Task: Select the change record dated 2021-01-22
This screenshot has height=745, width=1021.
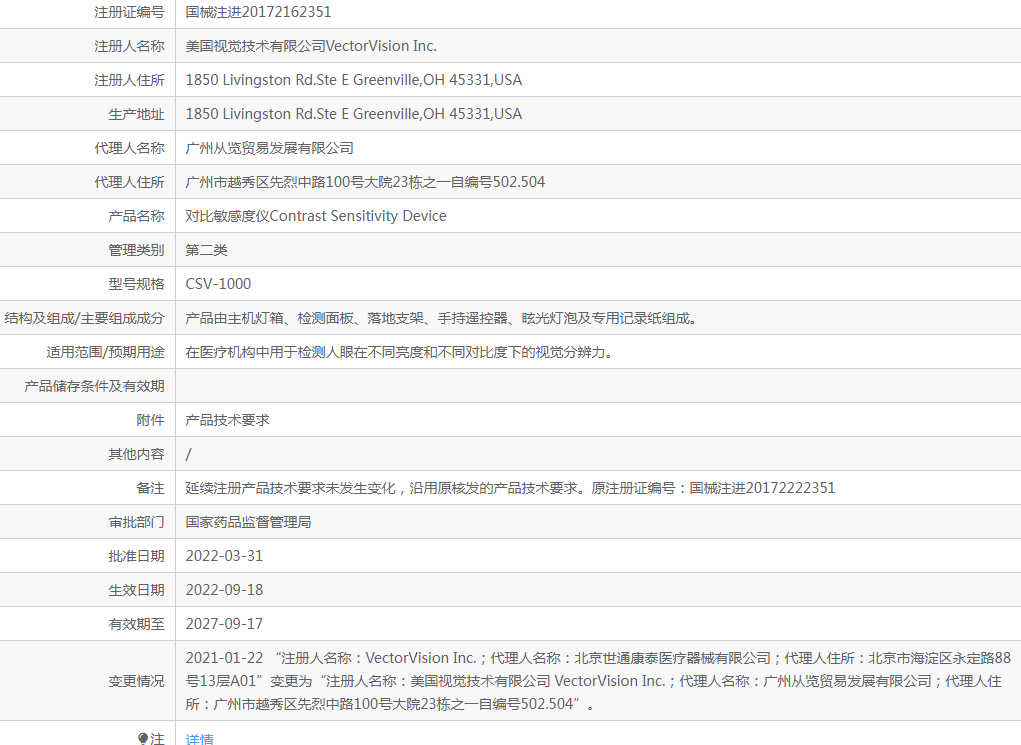Action: 598,681
